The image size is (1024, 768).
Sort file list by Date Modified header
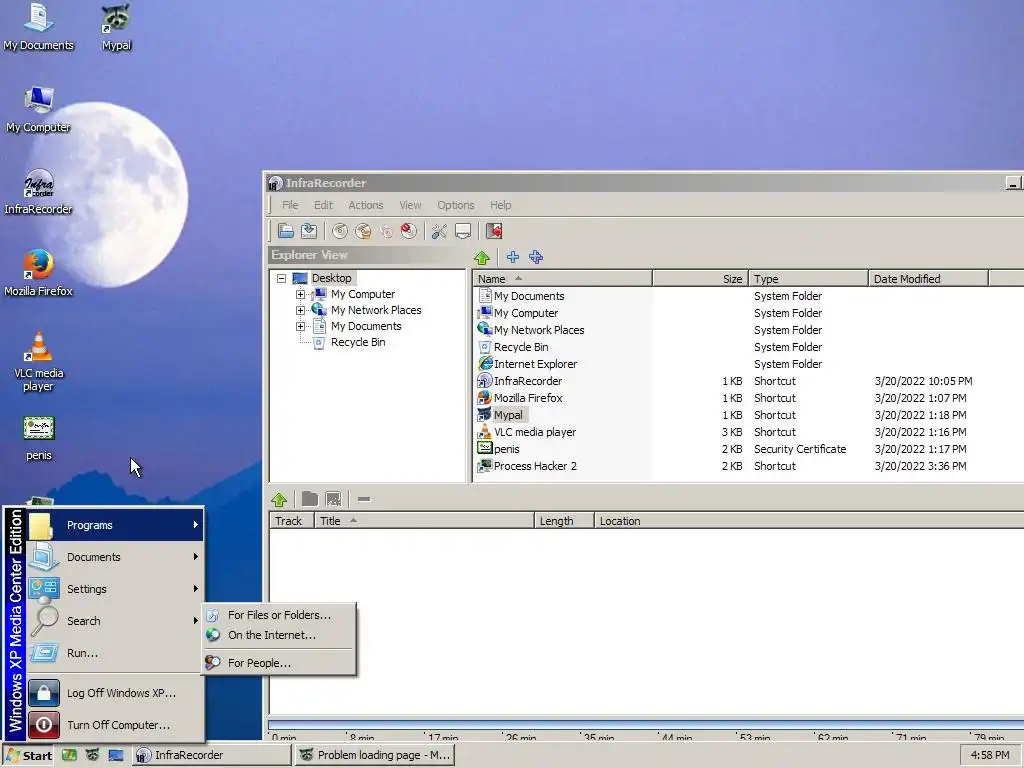[929, 279]
